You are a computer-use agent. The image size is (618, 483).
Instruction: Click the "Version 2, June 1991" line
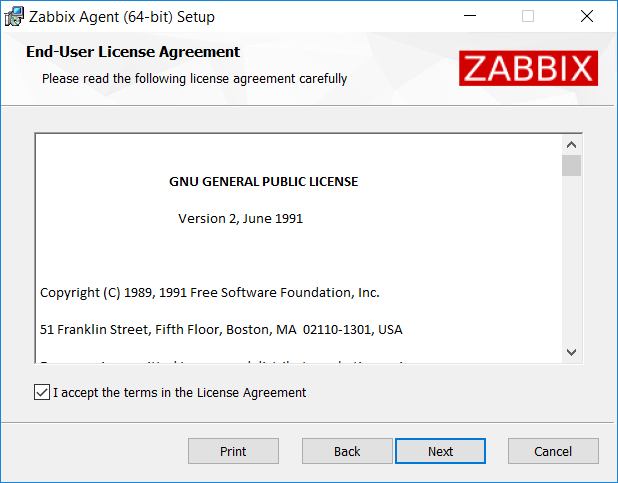(240, 218)
